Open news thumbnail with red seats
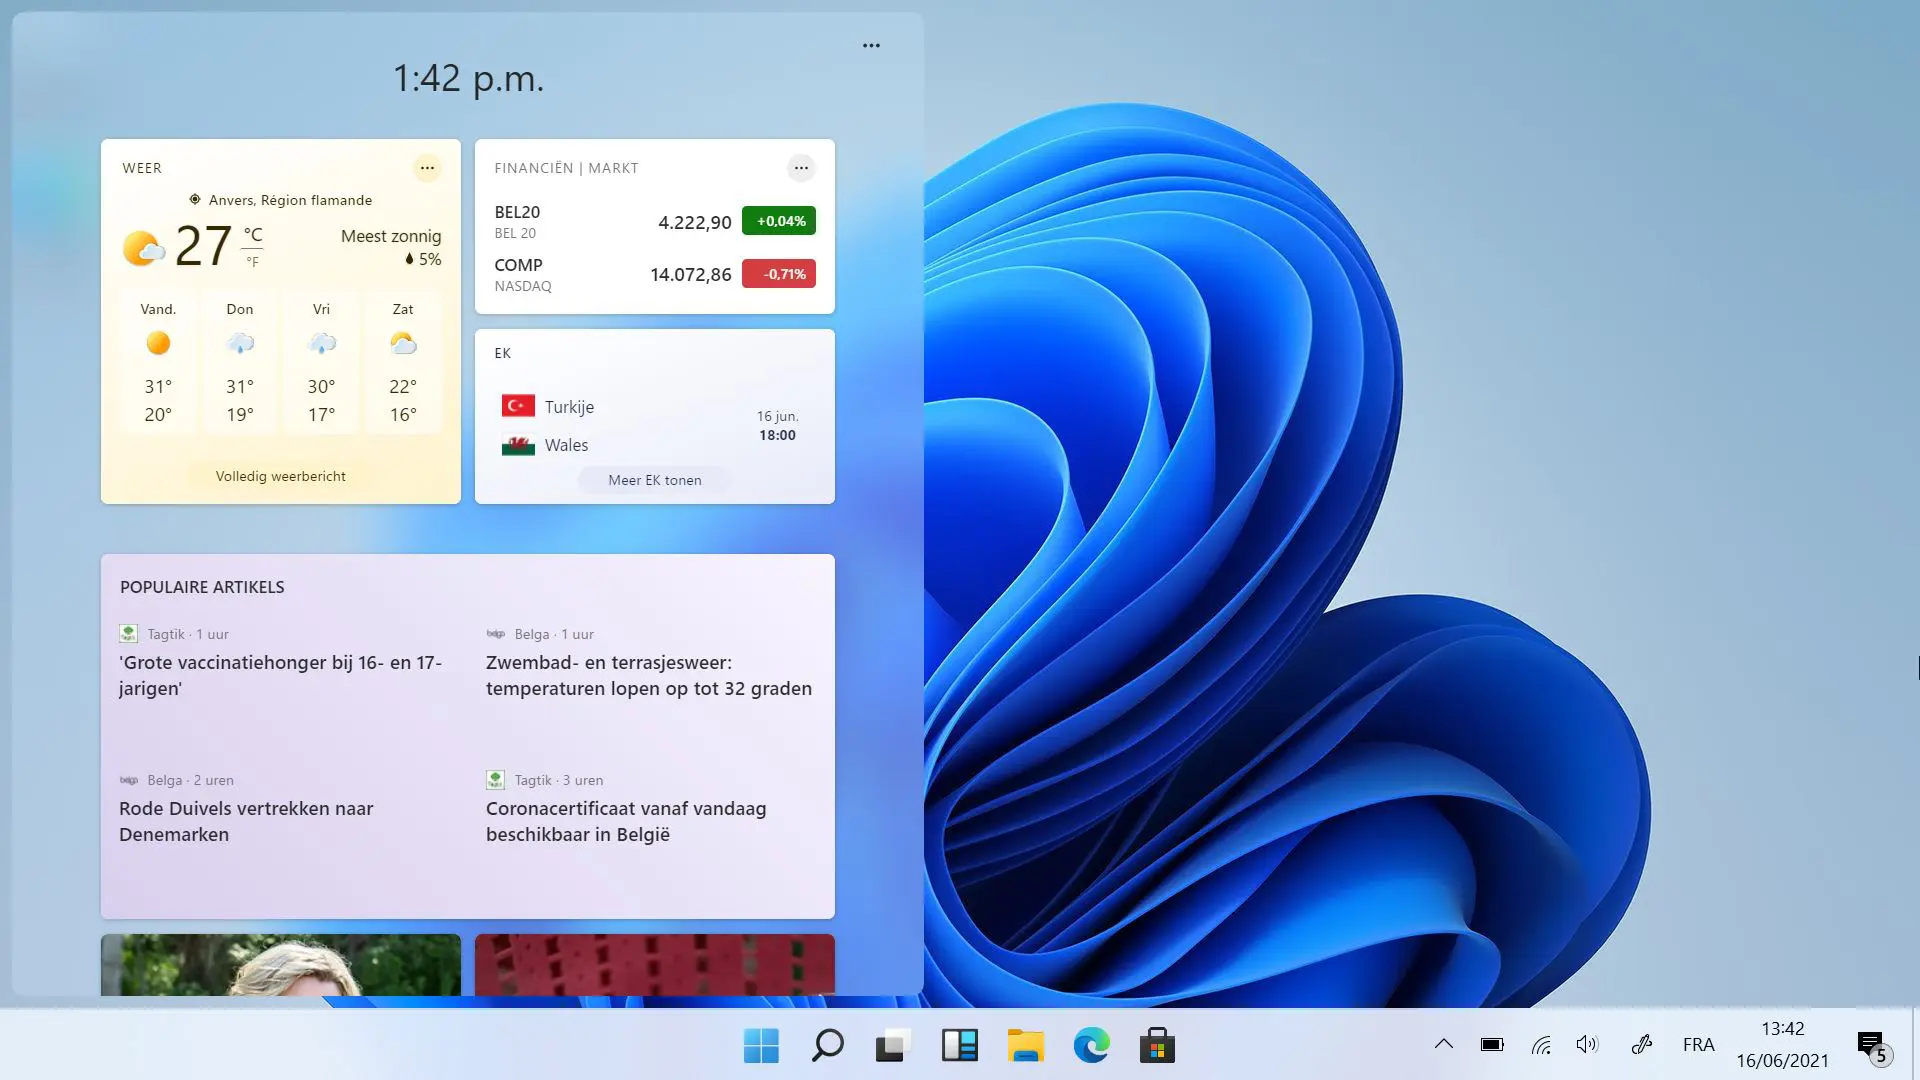 [x=655, y=964]
